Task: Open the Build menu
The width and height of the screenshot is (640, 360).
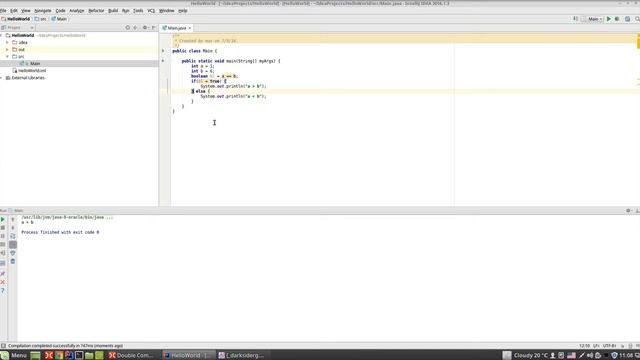Action: click(x=113, y=11)
